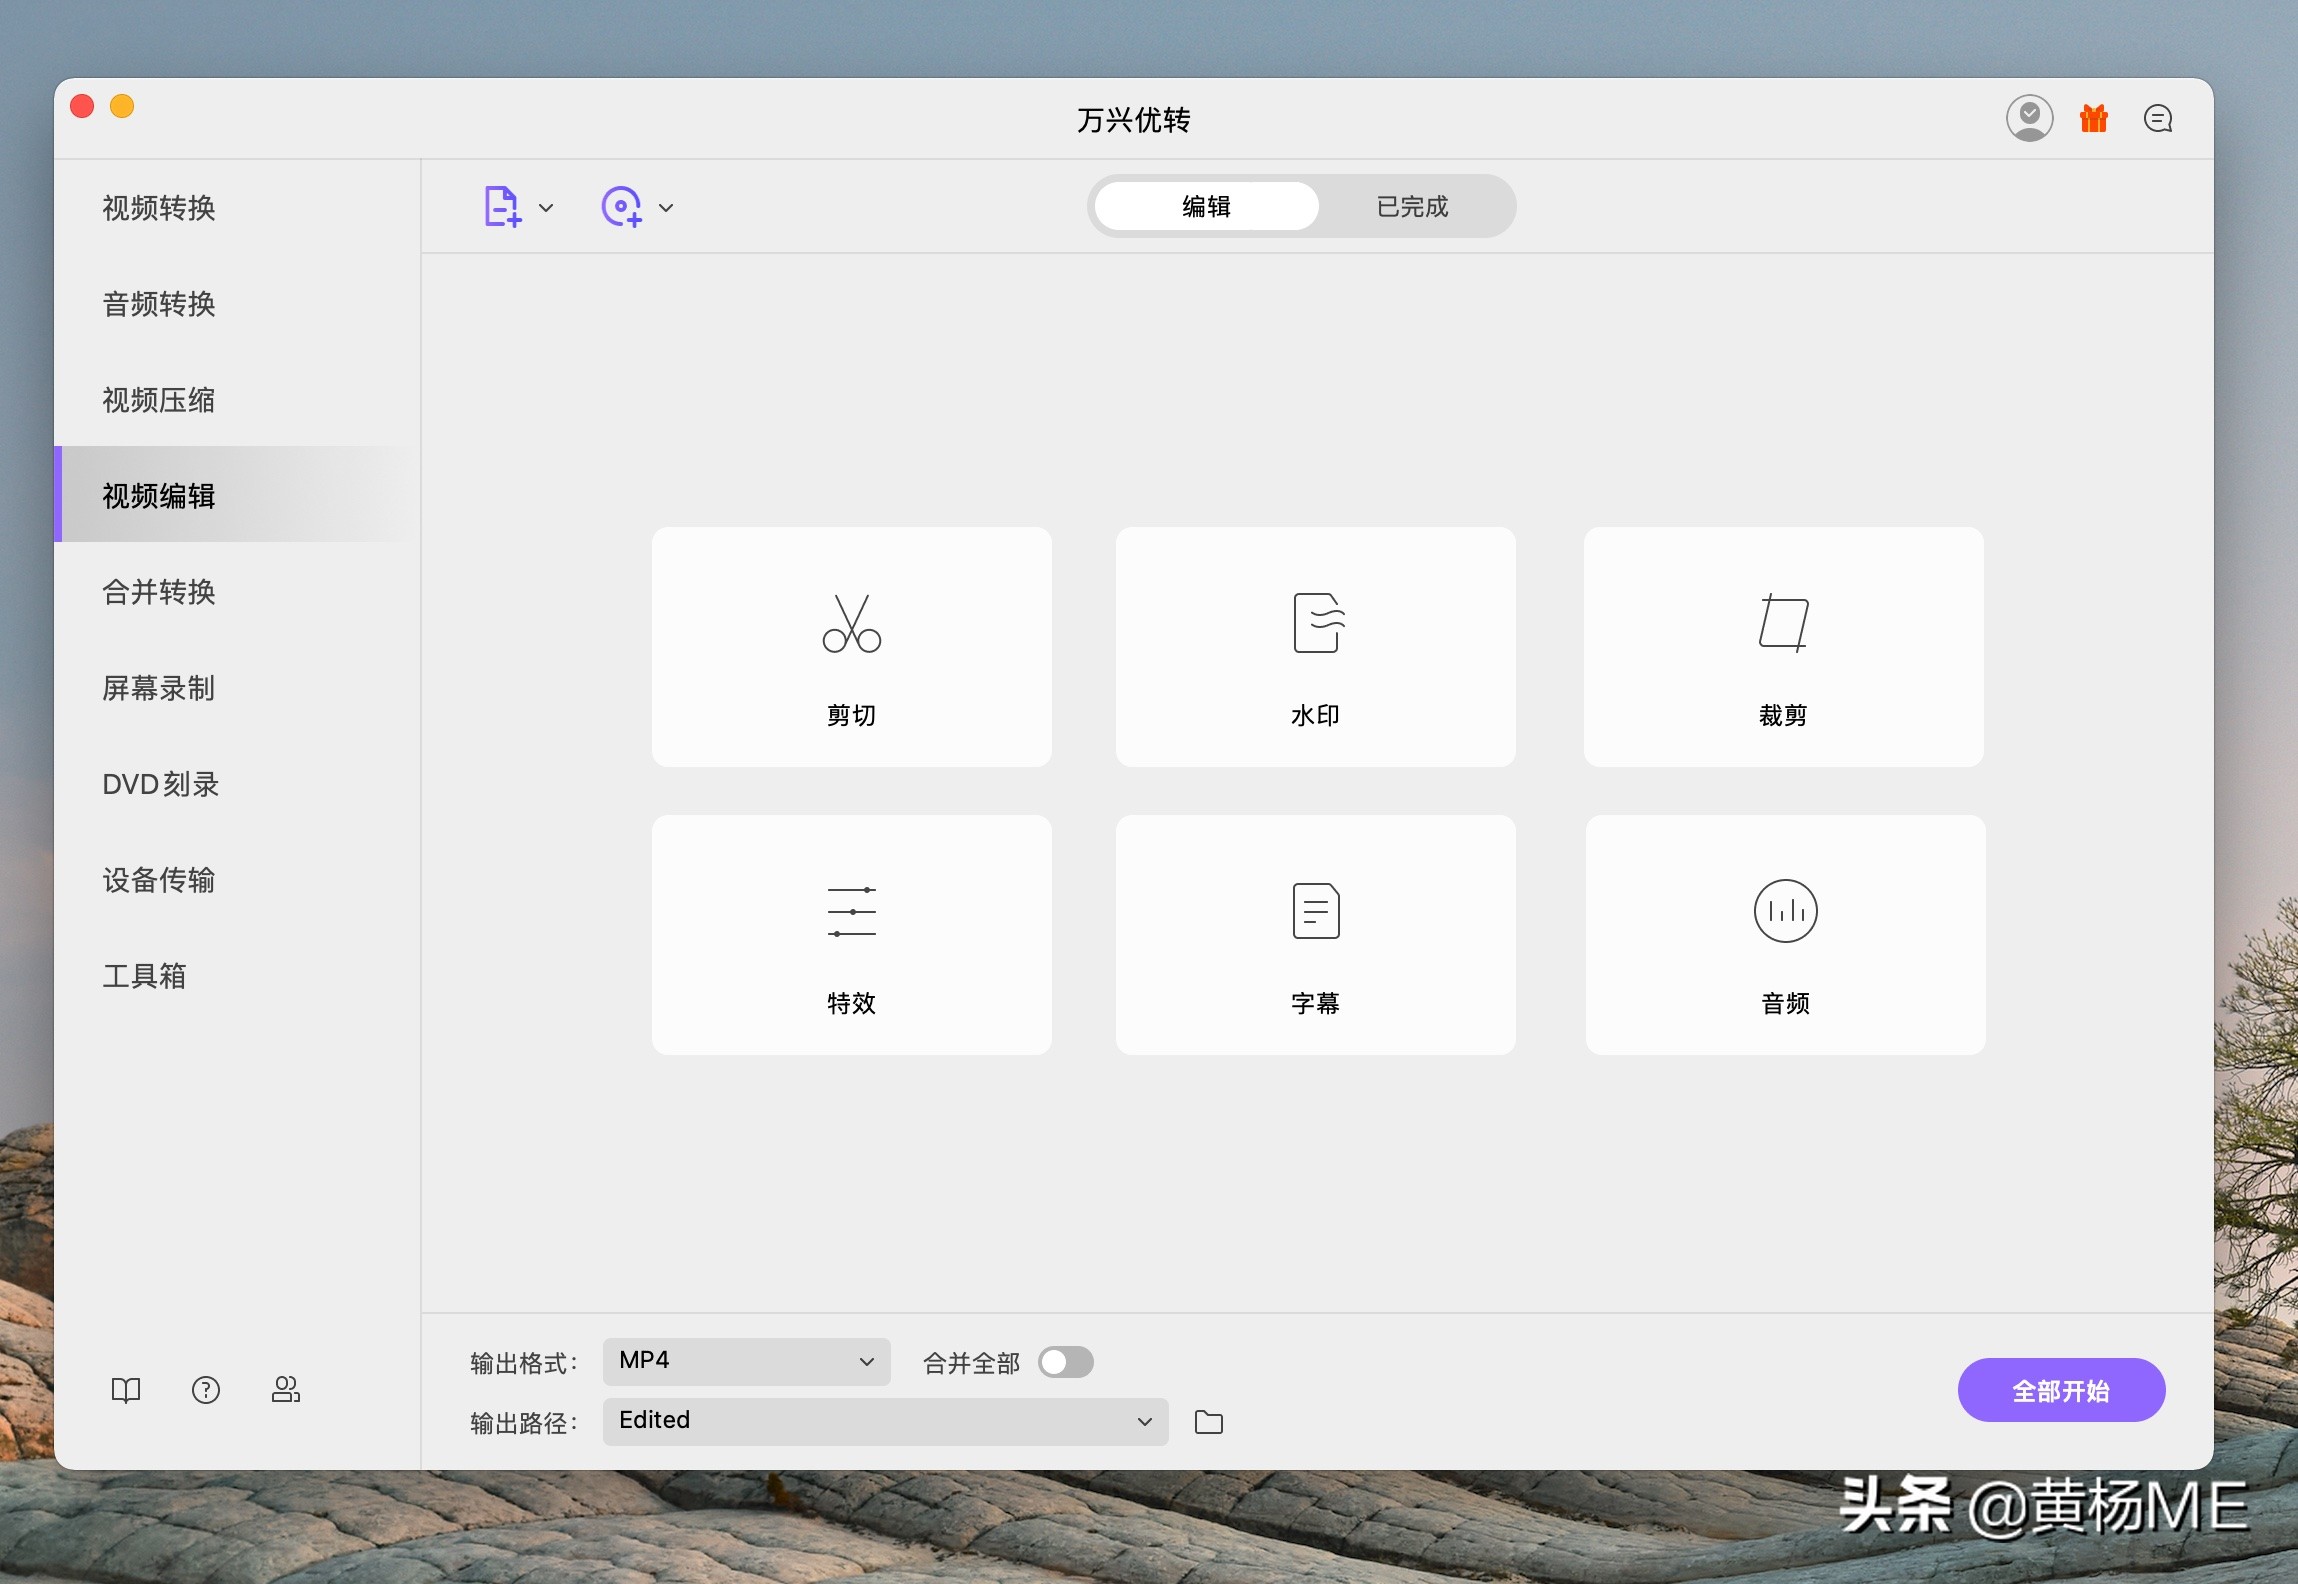
Task: Click the 全部开始 button
Action: [2061, 1390]
